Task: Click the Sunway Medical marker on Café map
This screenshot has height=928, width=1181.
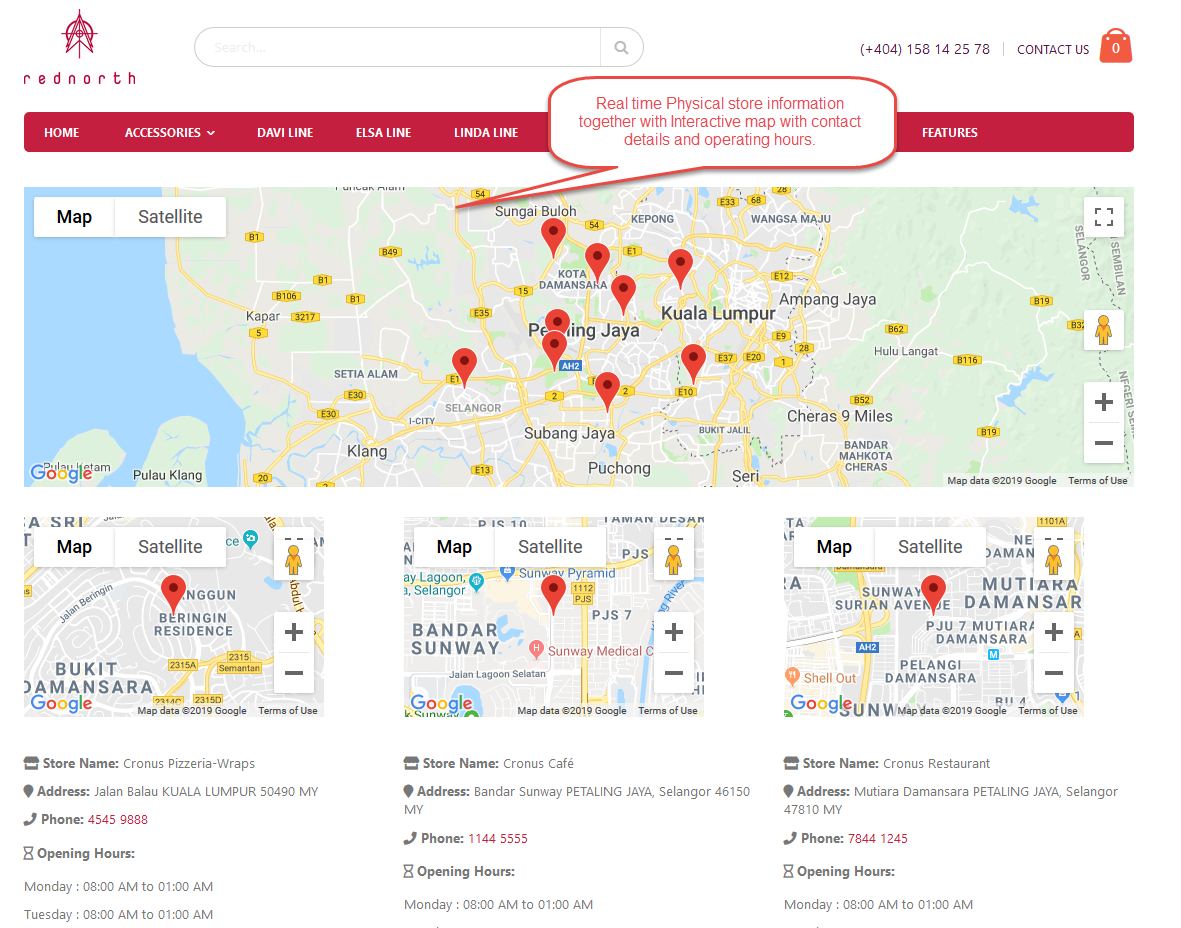Action: [536, 648]
